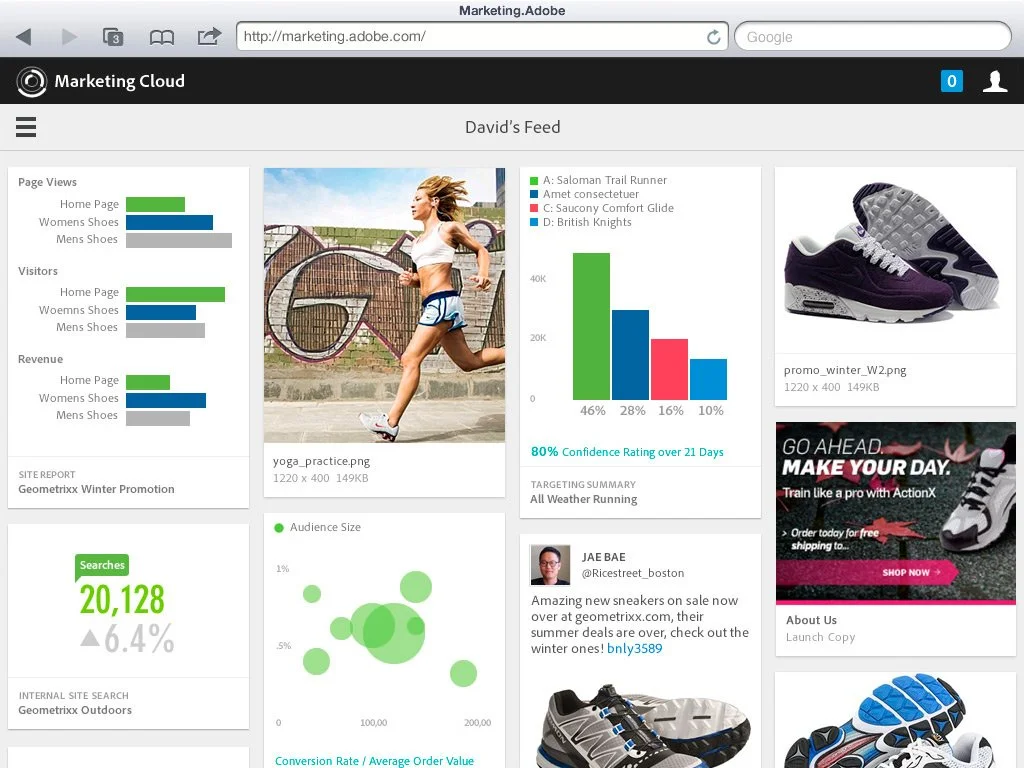Open Geometrixx Outdoors internal site search
This screenshot has width=1024, height=768.
[x=75, y=710]
